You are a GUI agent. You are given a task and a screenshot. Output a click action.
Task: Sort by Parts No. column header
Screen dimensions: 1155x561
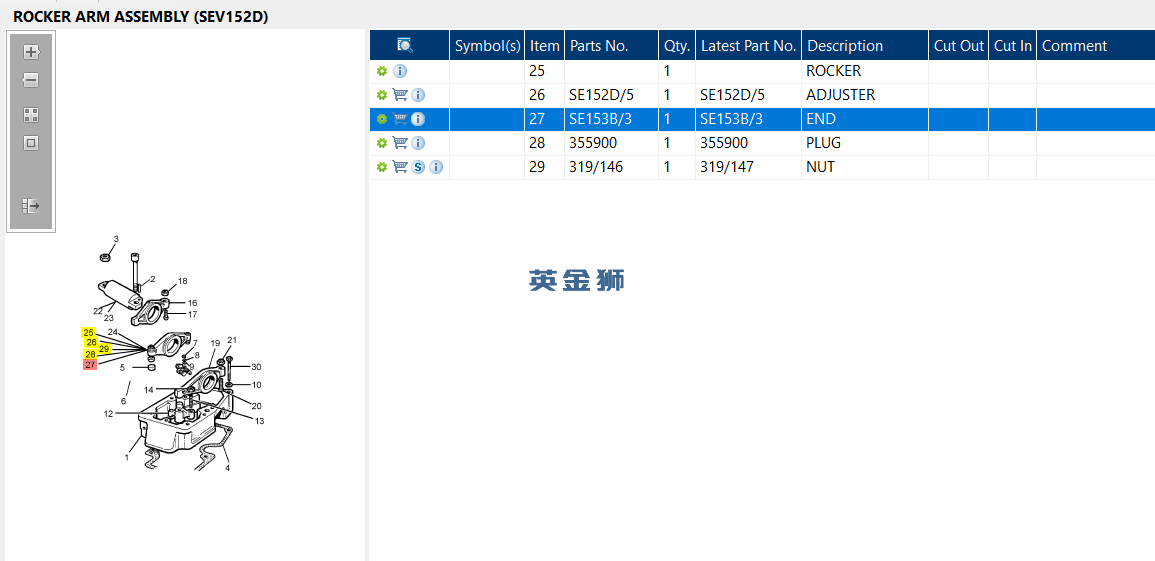click(611, 46)
